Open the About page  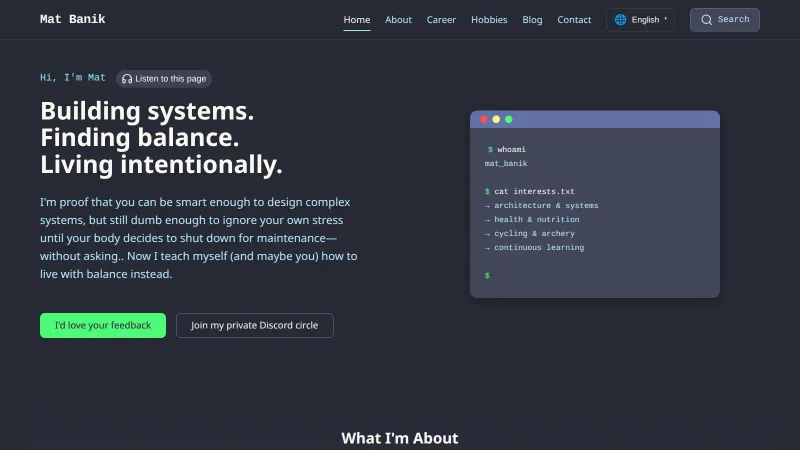[x=398, y=19]
